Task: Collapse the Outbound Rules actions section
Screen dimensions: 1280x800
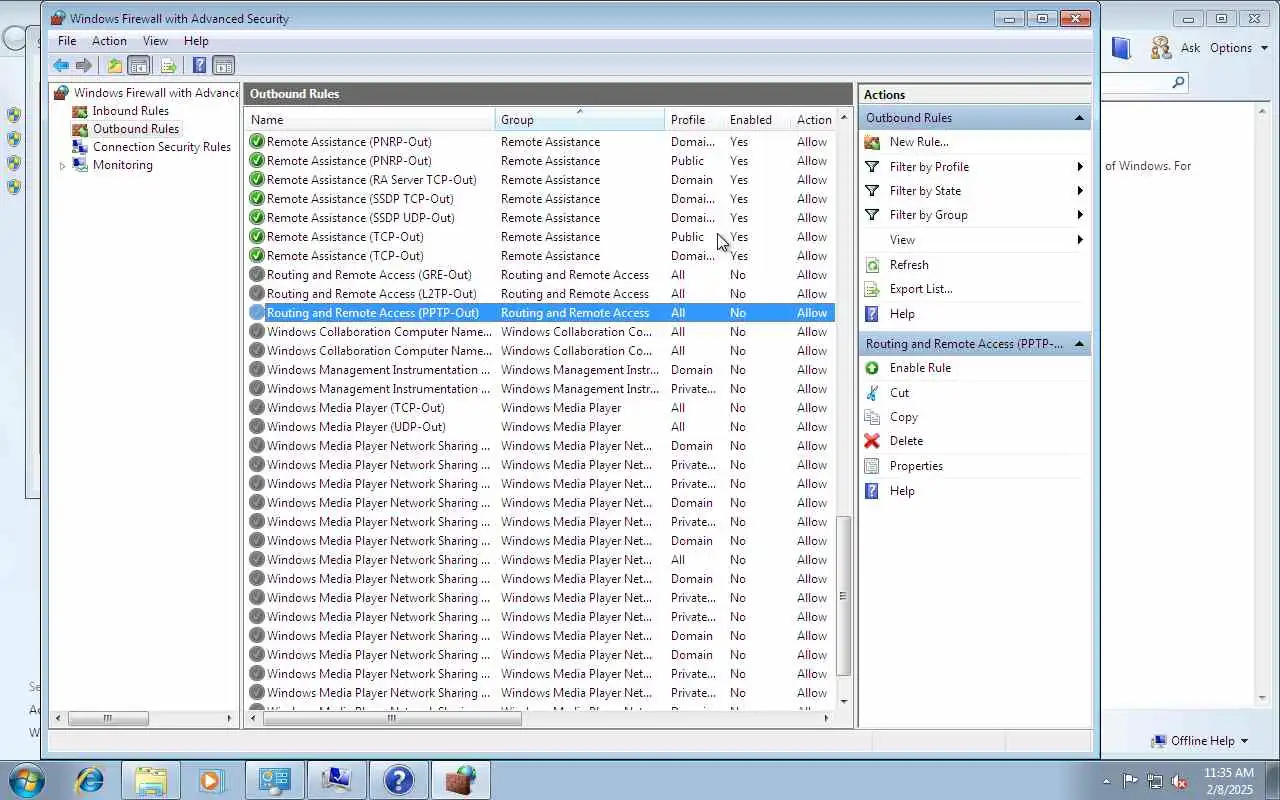Action: (1079, 118)
